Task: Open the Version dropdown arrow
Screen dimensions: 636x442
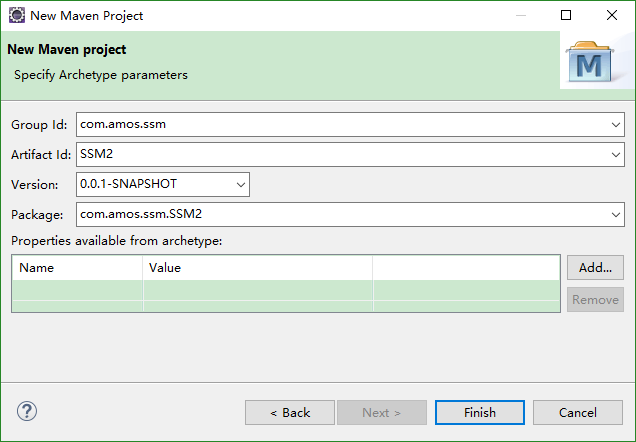Action: pyautogui.click(x=241, y=185)
